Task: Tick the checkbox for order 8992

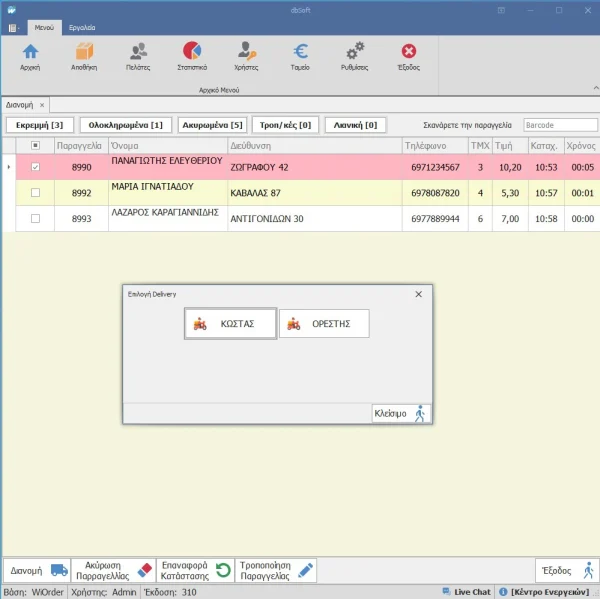Action: (36, 193)
